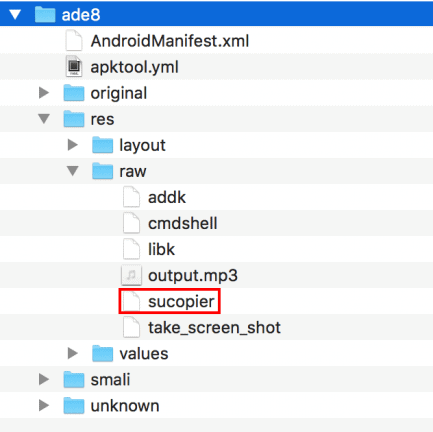The image size is (433, 432).
Task: Select the addk file entry
Action: click(x=167, y=197)
